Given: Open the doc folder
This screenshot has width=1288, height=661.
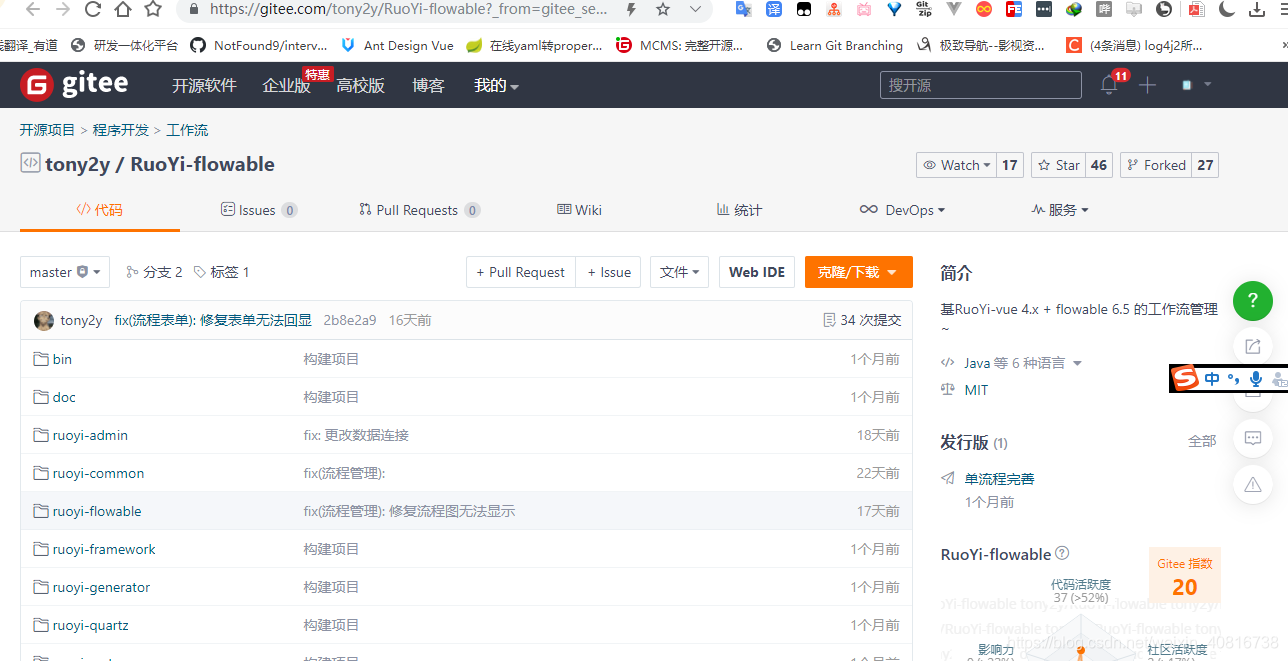Looking at the screenshot, I should (64, 397).
